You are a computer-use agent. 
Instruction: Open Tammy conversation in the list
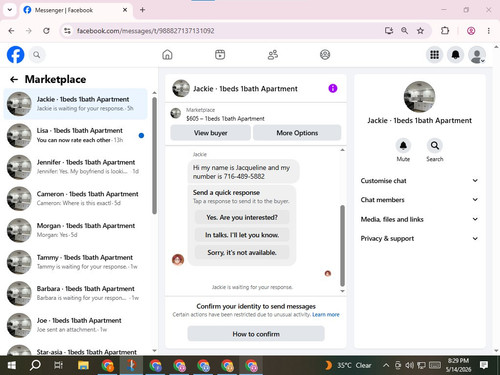[x=76, y=262]
